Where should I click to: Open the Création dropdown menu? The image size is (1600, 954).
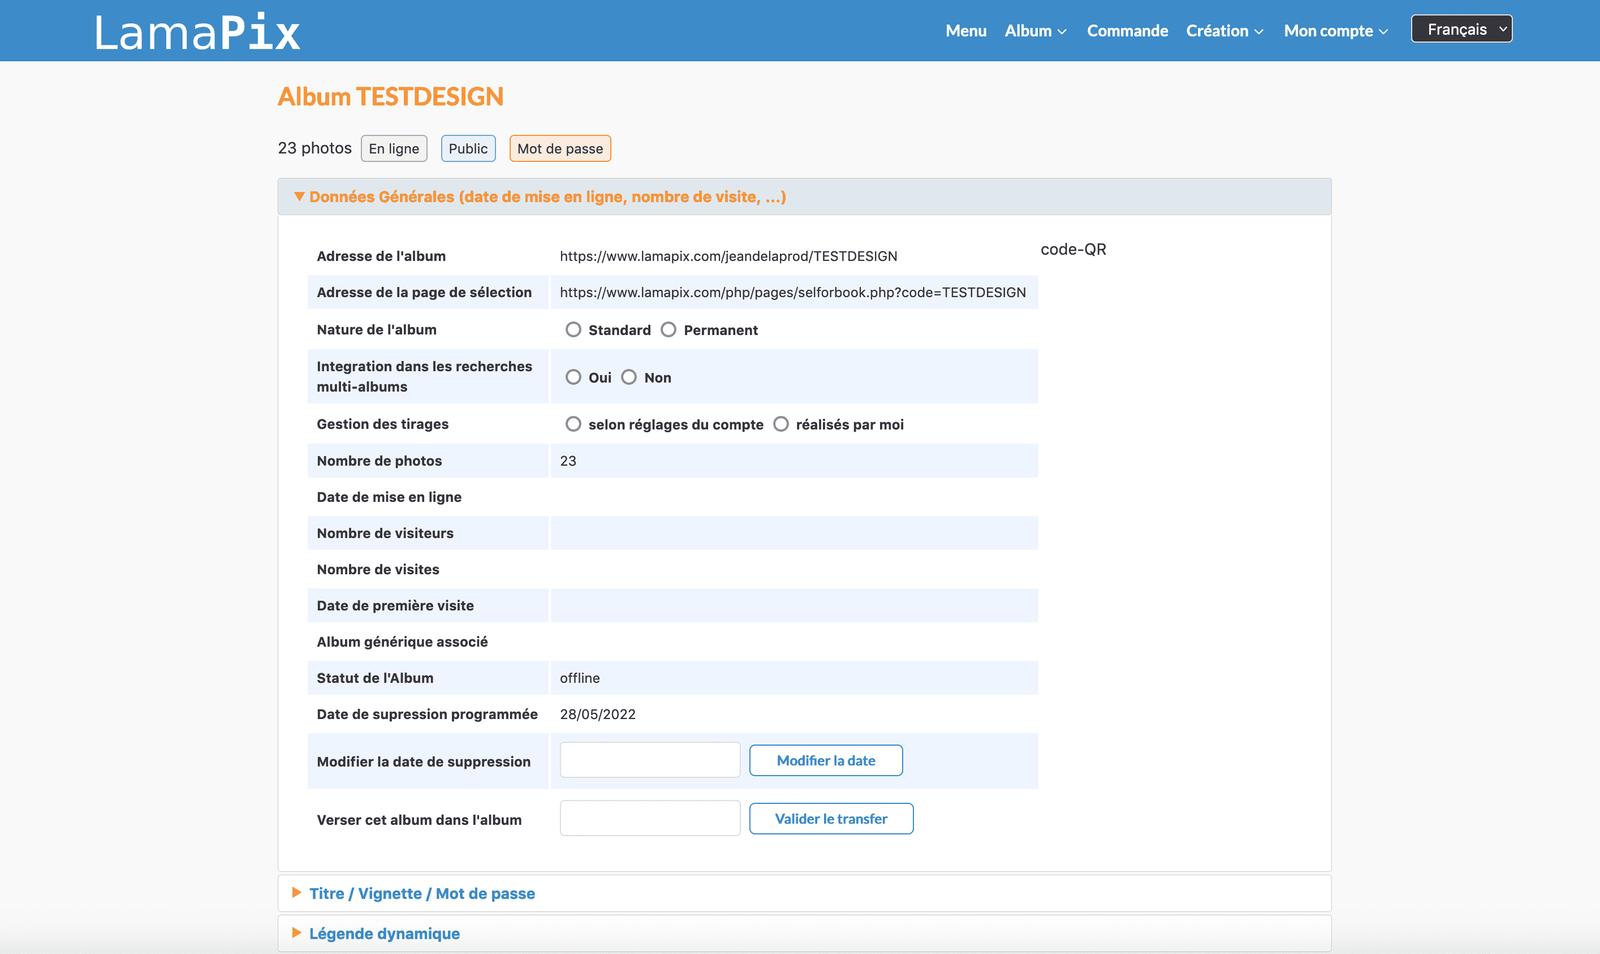pos(1224,31)
